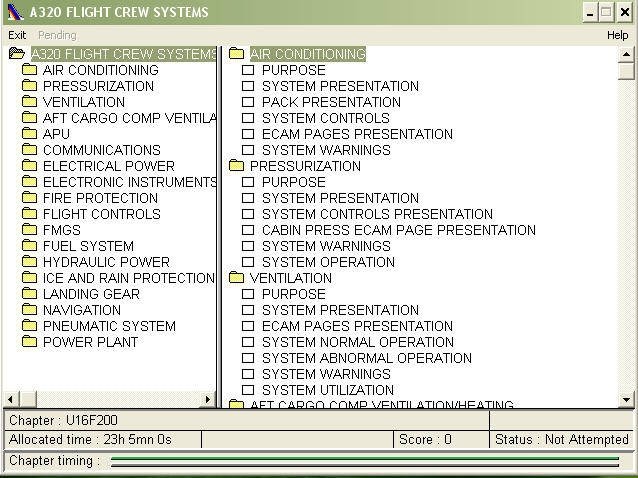Click the folder icon beside AIR CONDITIONING in left tree

tap(29, 70)
